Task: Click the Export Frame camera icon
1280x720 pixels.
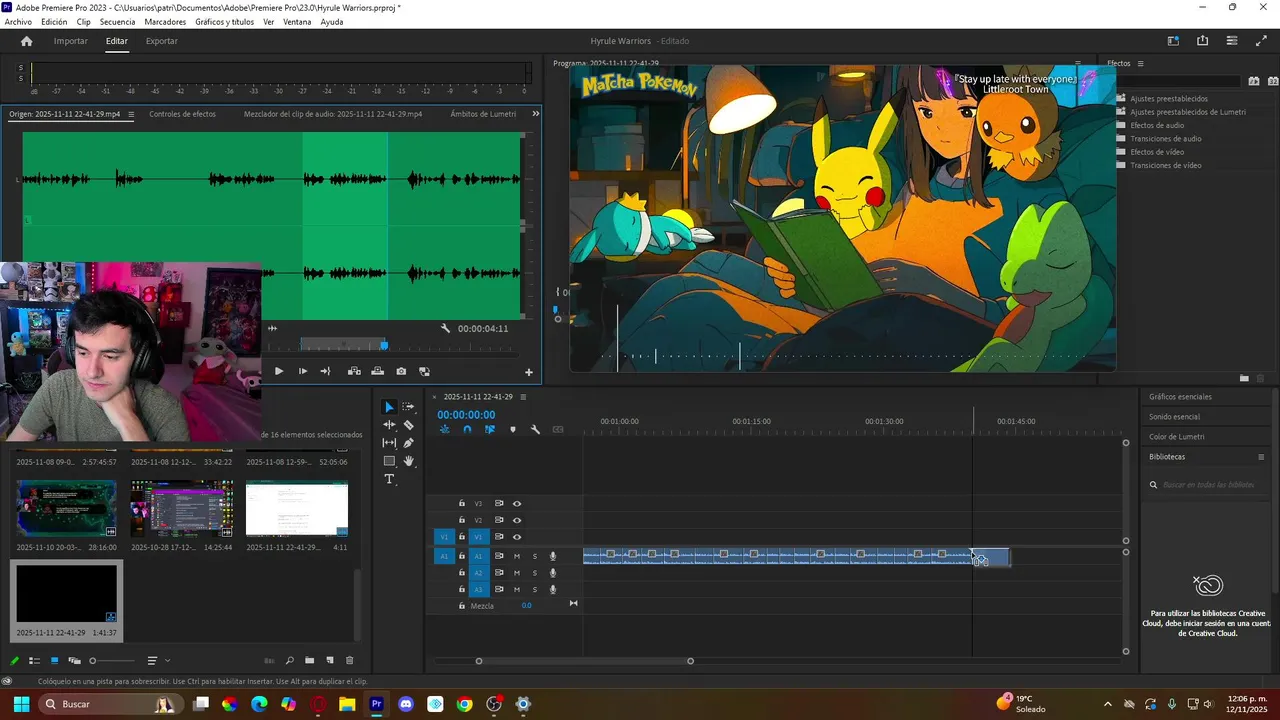Action: [401, 371]
